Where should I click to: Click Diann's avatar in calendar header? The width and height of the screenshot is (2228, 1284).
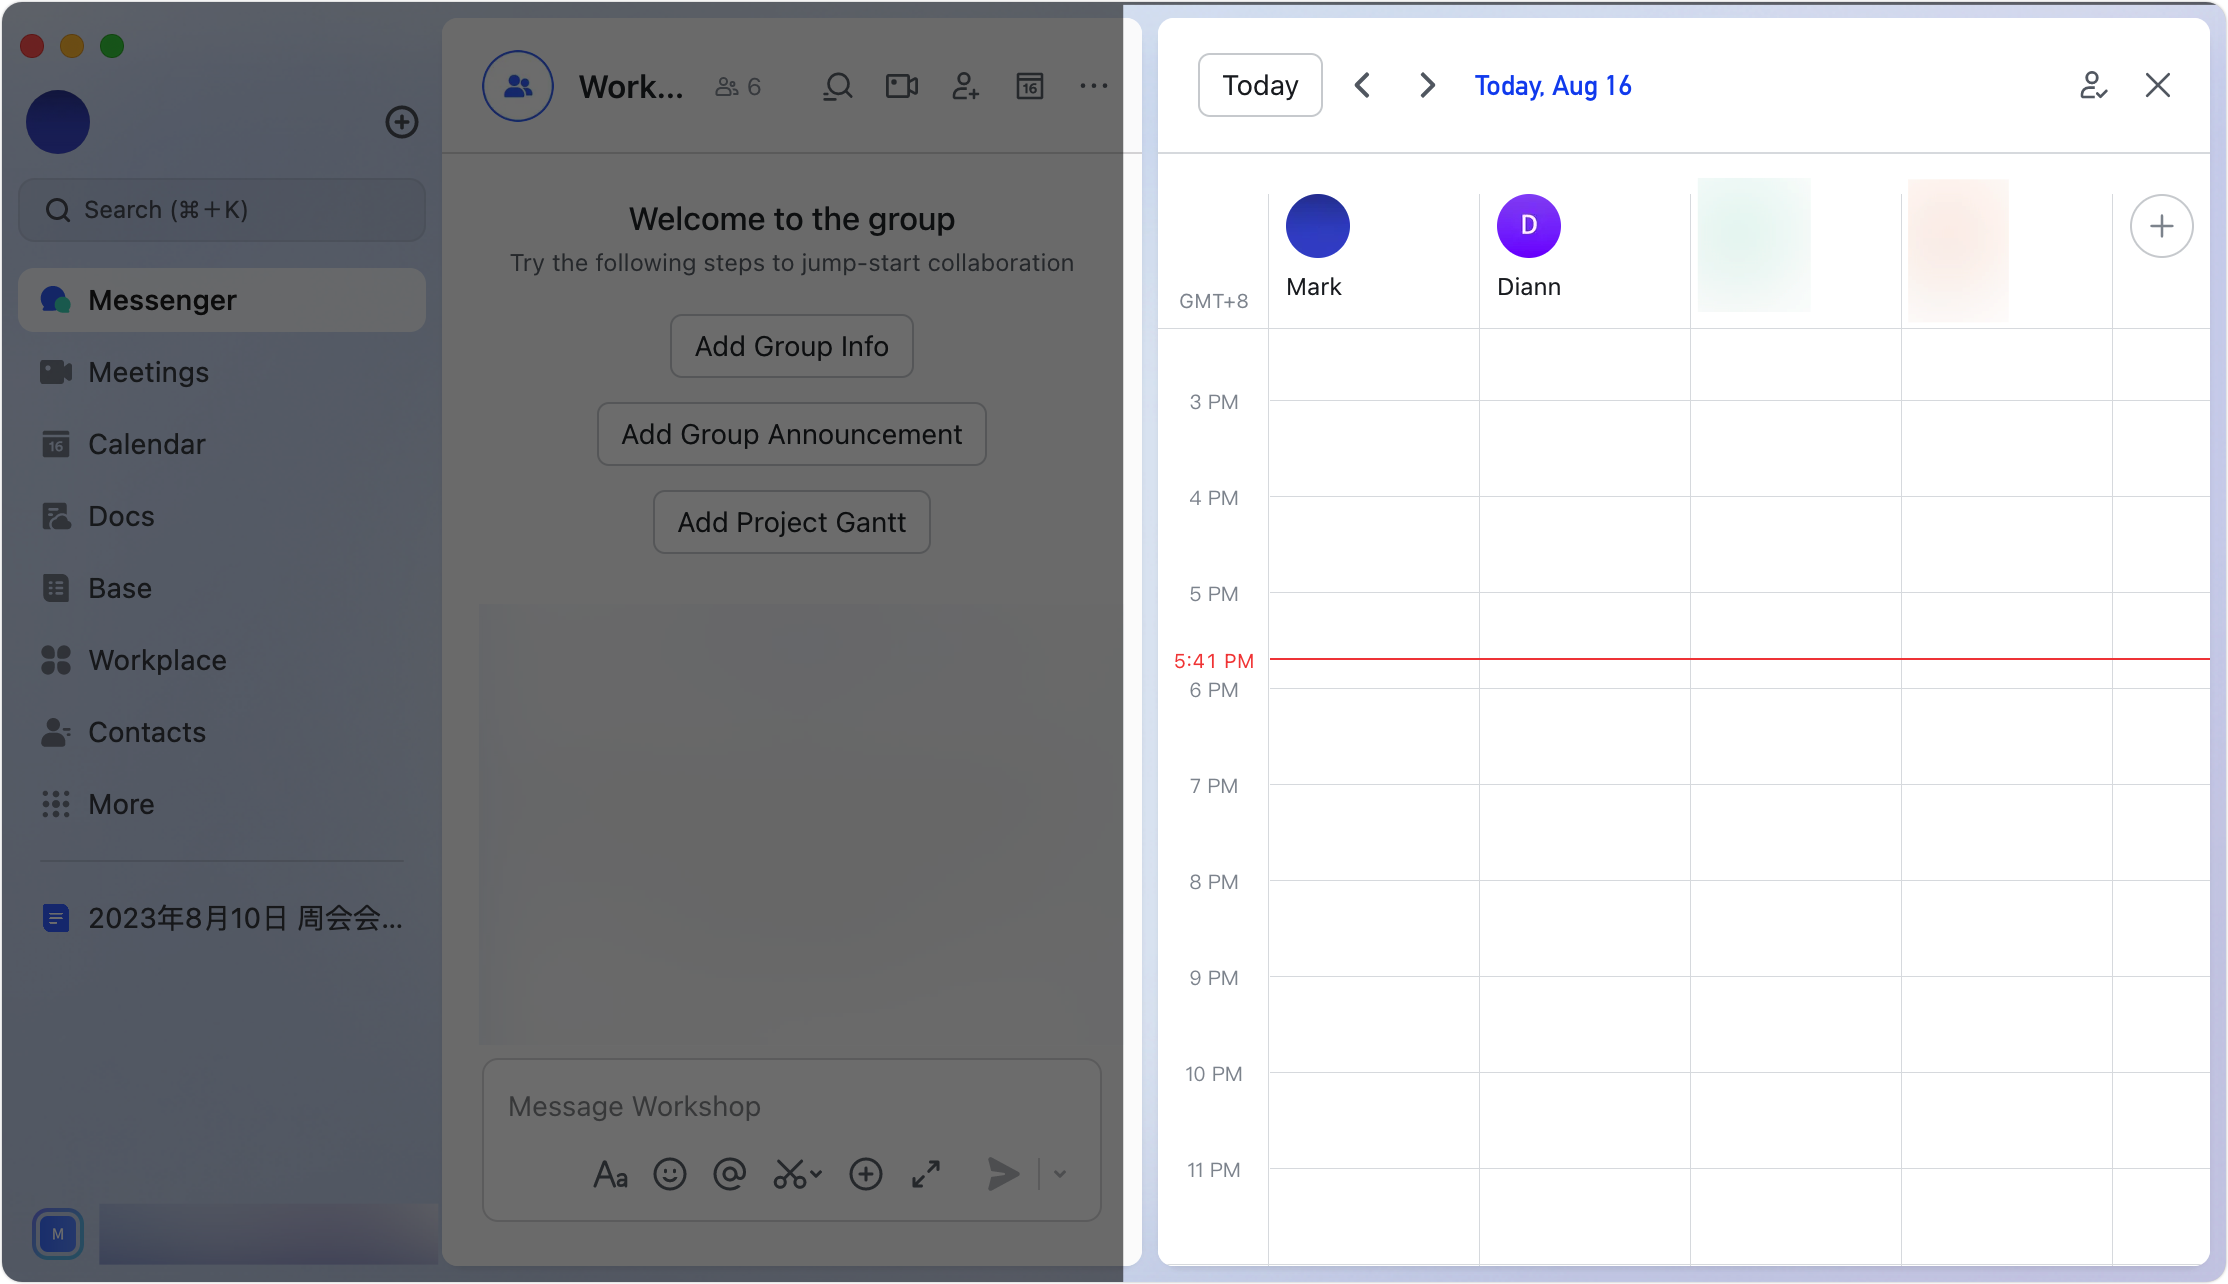[1529, 226]
